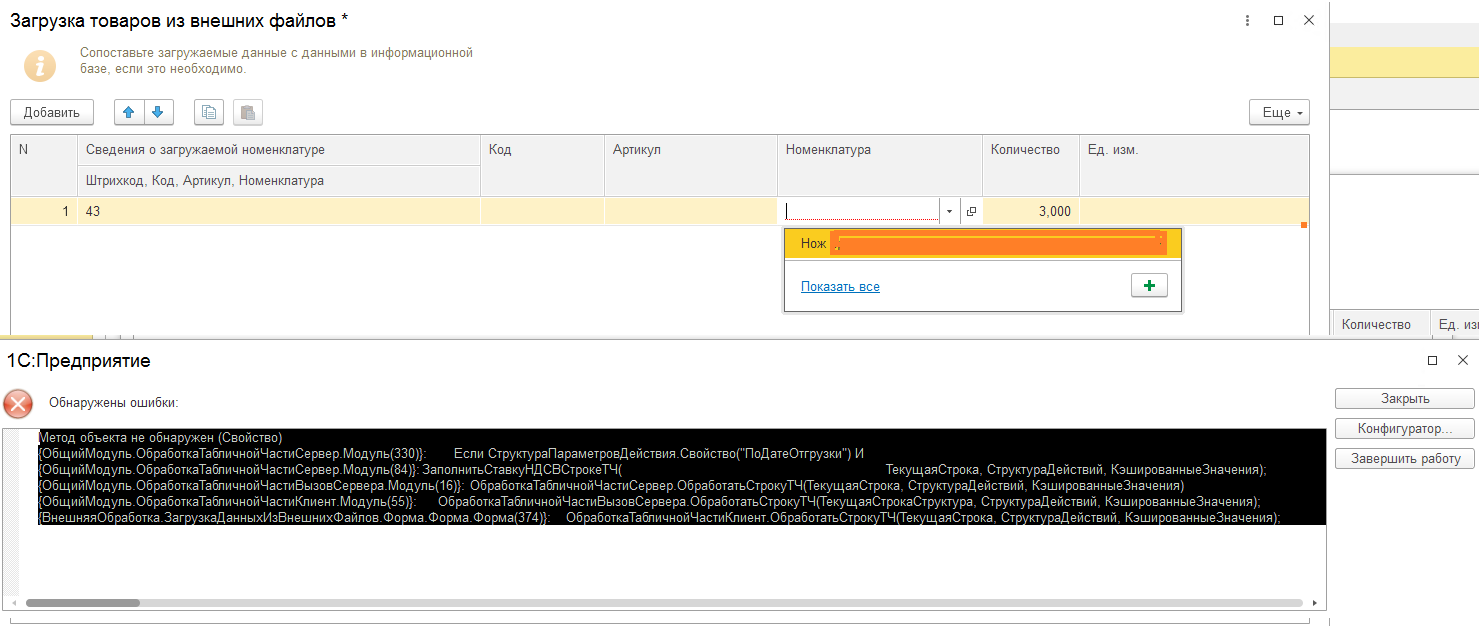Click the Количество column header in table
Image resolution: width=1479 pixels, height=626 pixels.
[x=1031, y=165]
